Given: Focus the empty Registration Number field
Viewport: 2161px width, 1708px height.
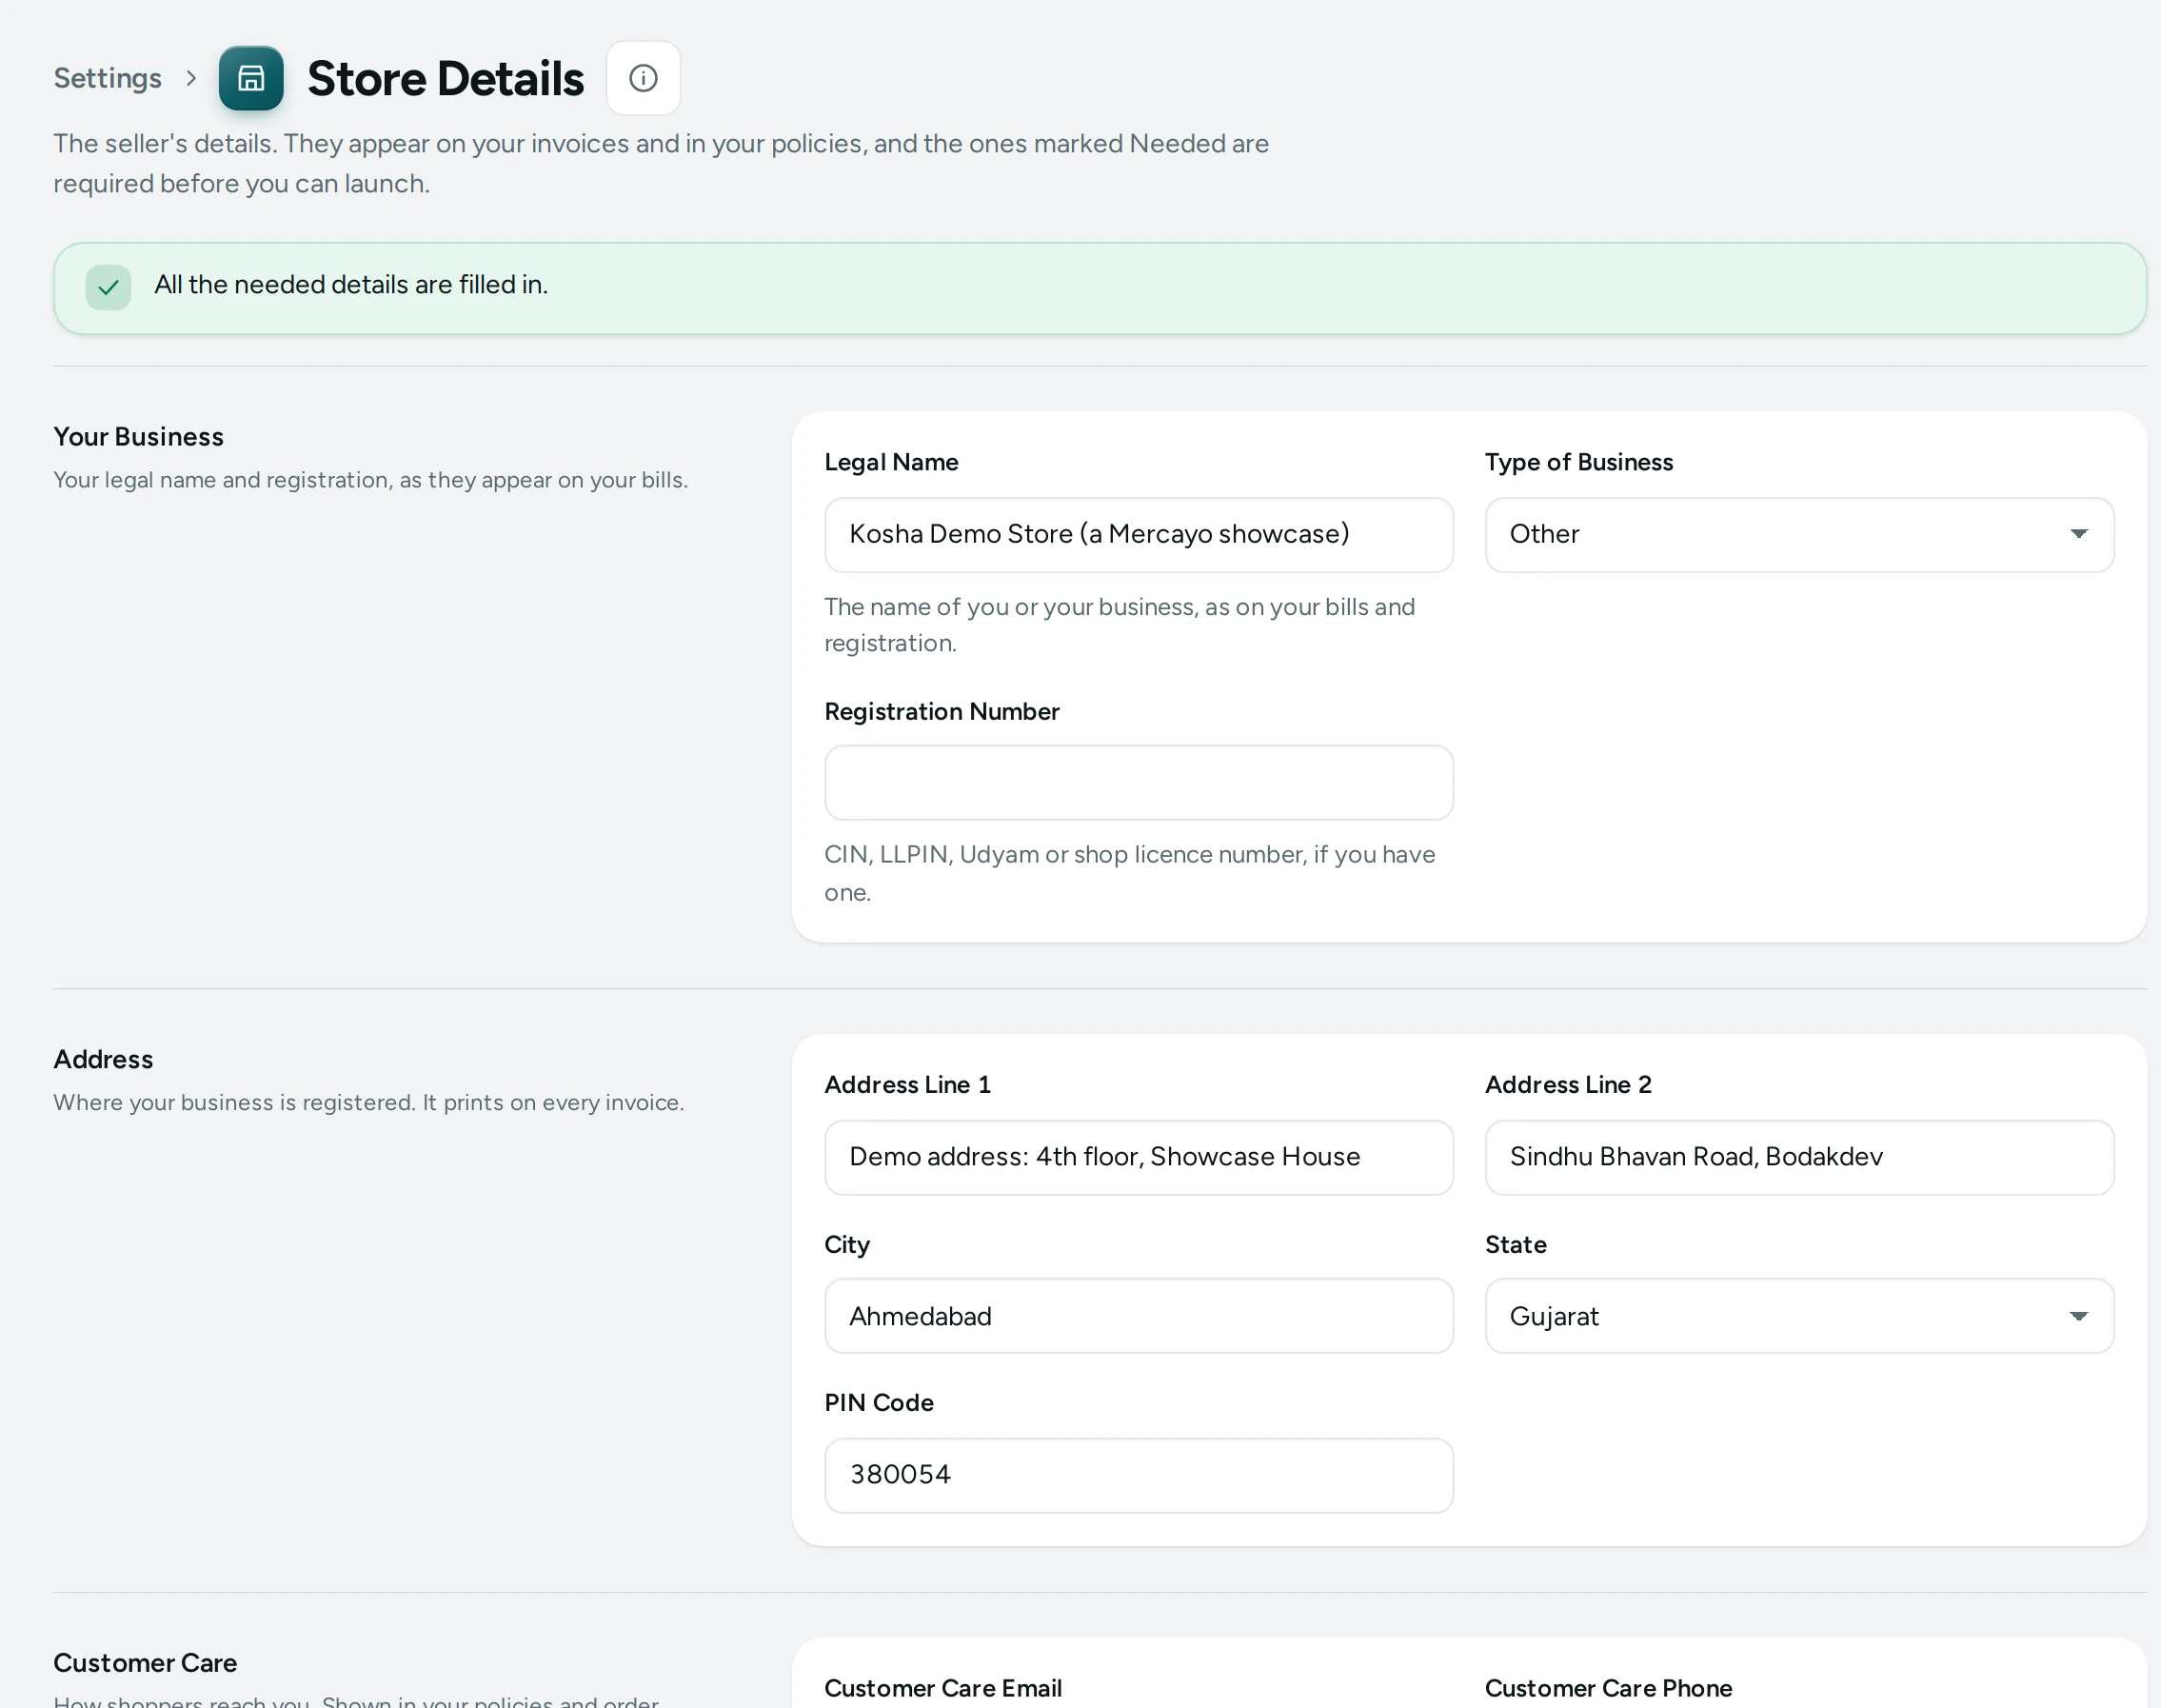Looking at the screenshot, I should click(1138, 782).
